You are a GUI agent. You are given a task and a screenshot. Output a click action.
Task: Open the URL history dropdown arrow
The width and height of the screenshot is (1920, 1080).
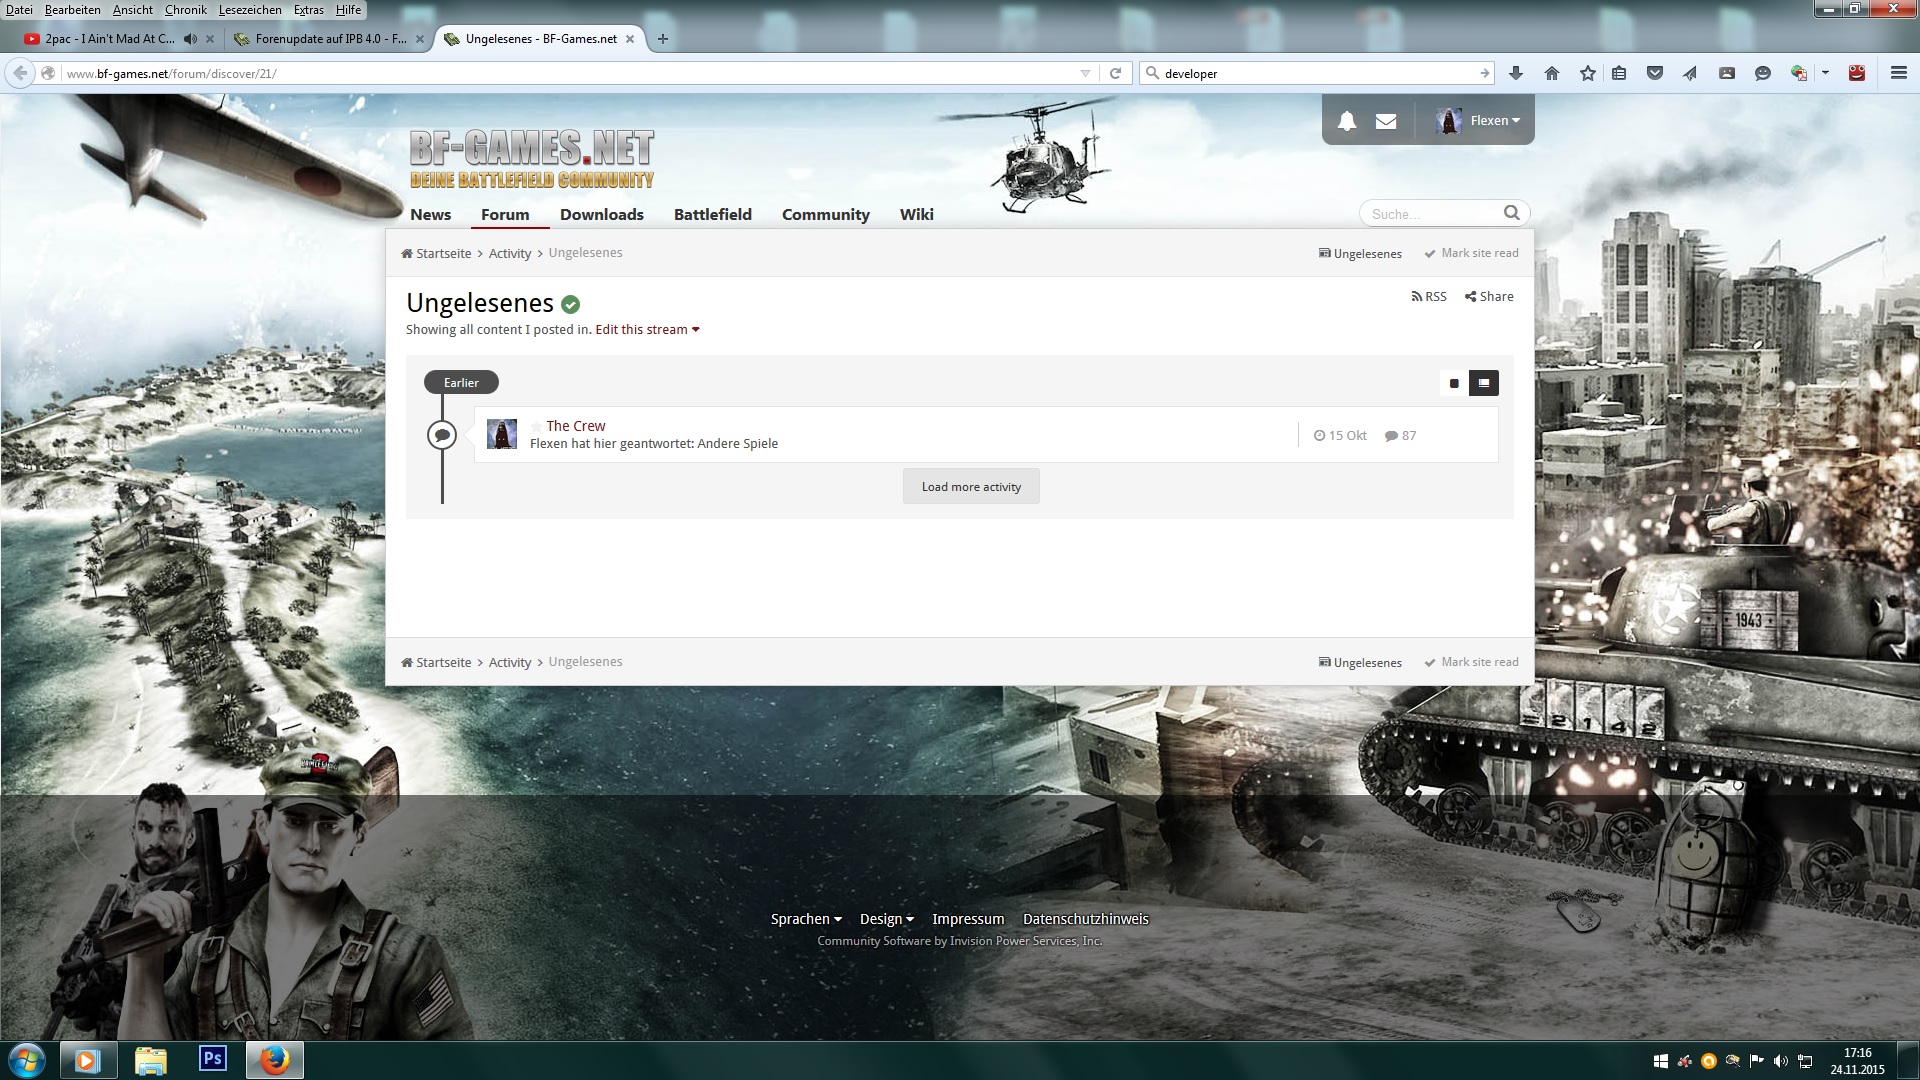[1085, 73]
